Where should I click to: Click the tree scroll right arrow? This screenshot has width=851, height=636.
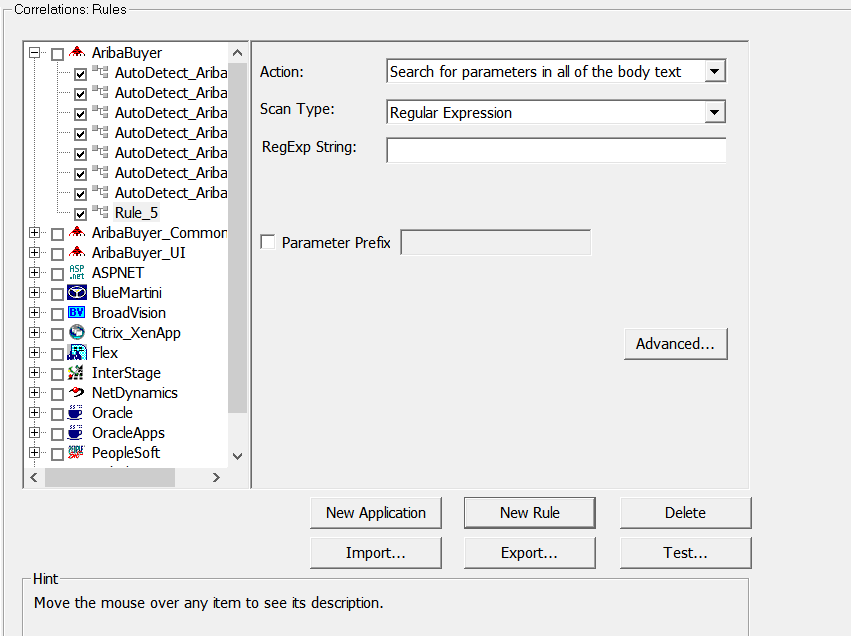coord(216,478)
